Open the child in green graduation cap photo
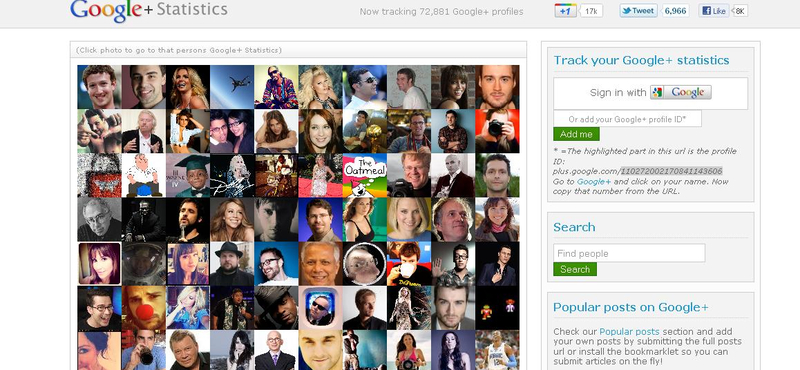 [188, 176]
